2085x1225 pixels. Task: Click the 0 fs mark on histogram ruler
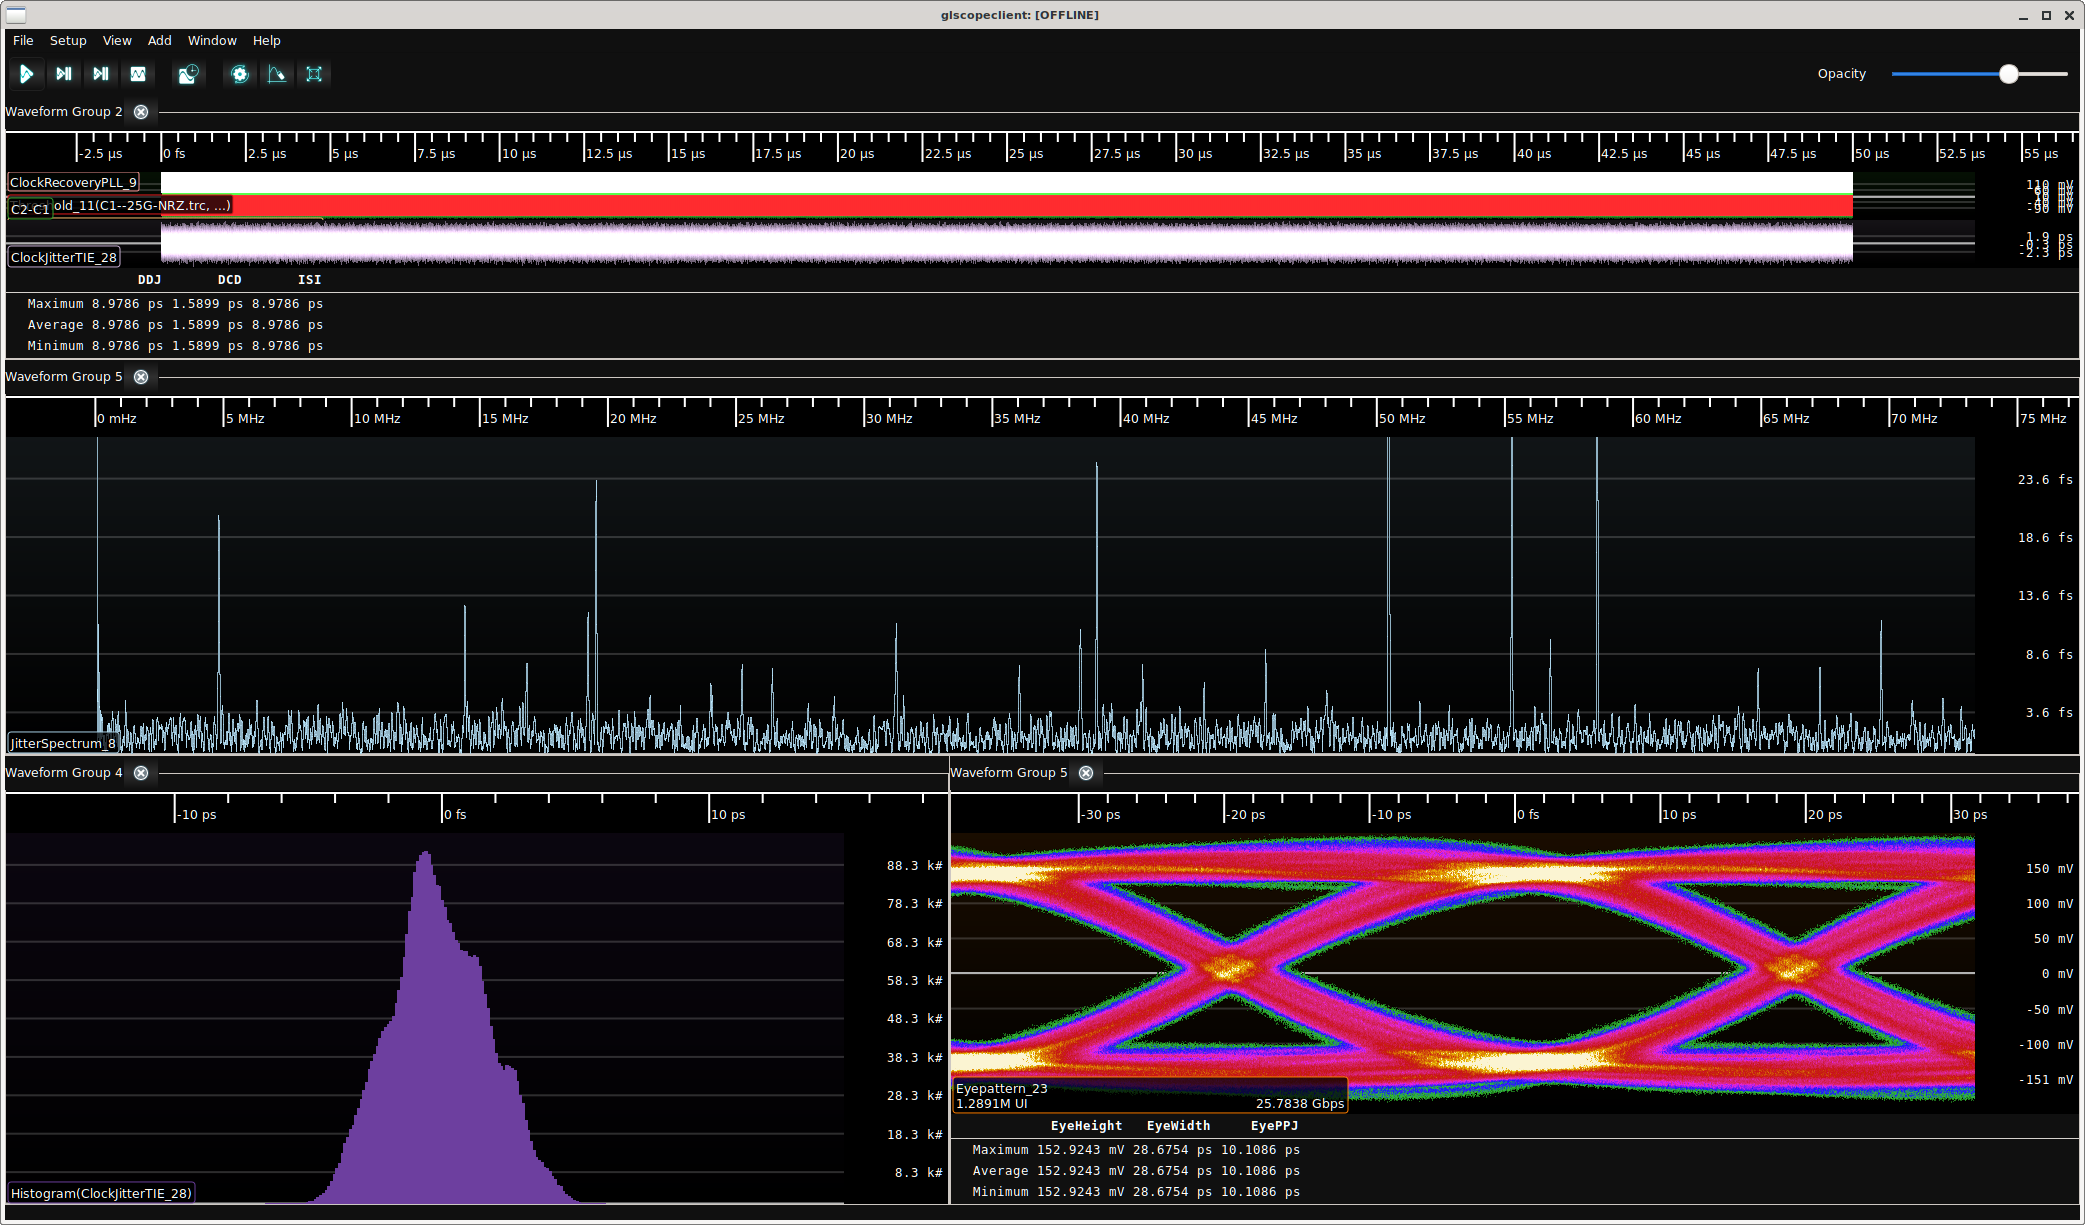pyautogui.click(x=455, y=815)
